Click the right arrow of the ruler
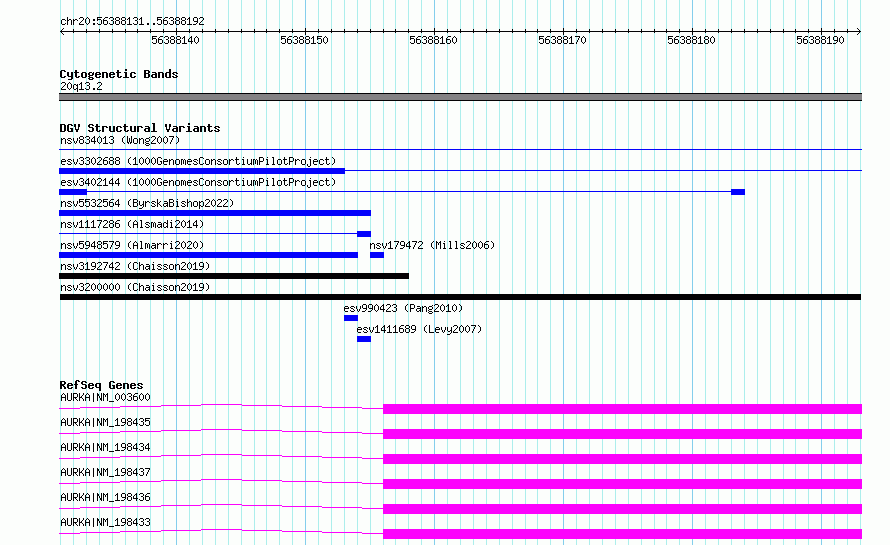The image size is (890, 545). (859, 31)
